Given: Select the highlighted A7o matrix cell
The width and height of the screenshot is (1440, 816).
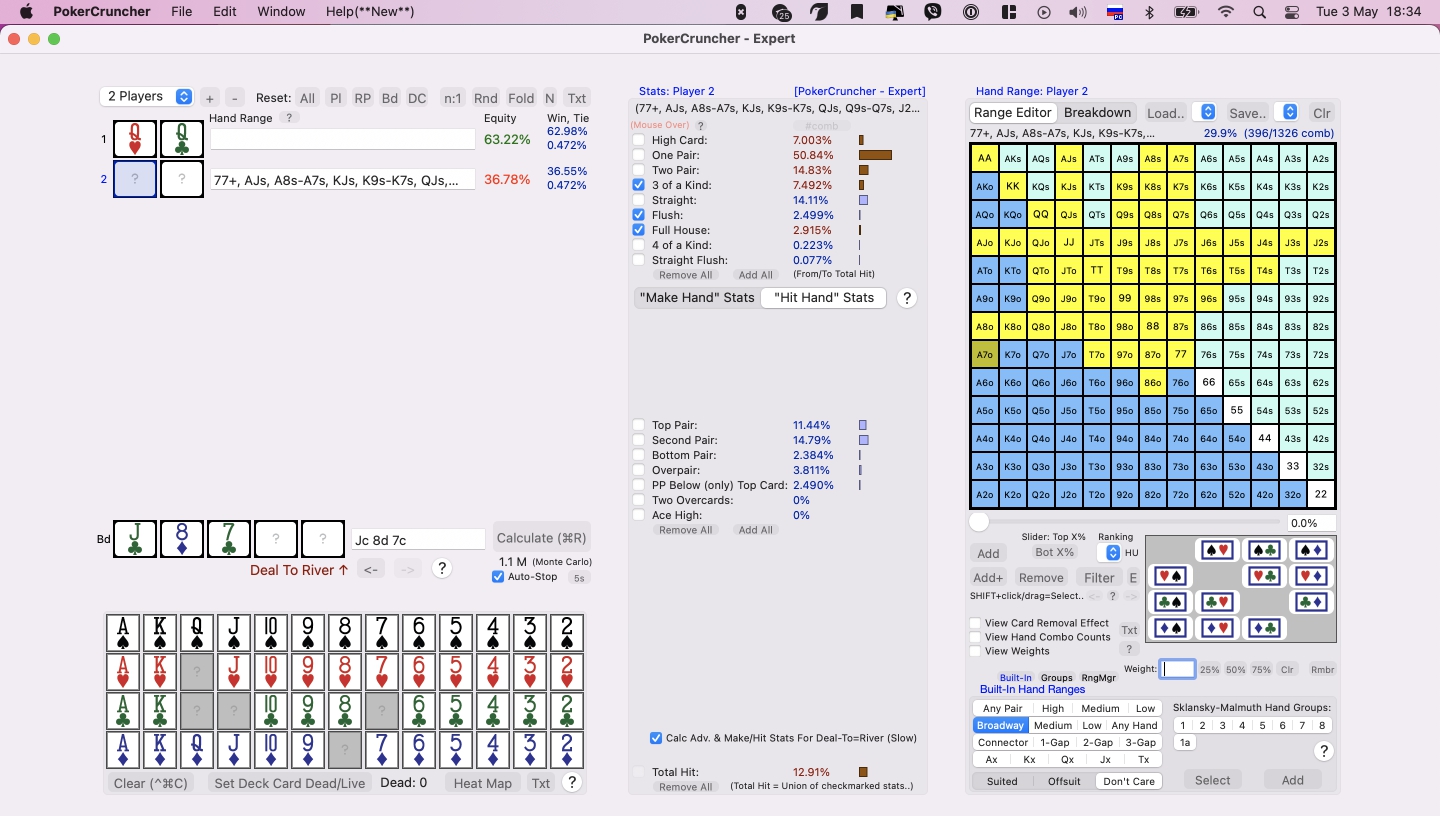Looking at the screenshot, I should coord(985,354).
